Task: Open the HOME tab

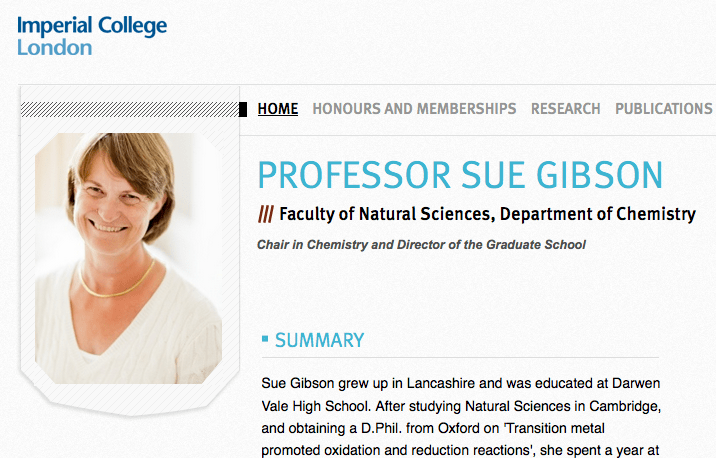Action: tap(278, 109)
